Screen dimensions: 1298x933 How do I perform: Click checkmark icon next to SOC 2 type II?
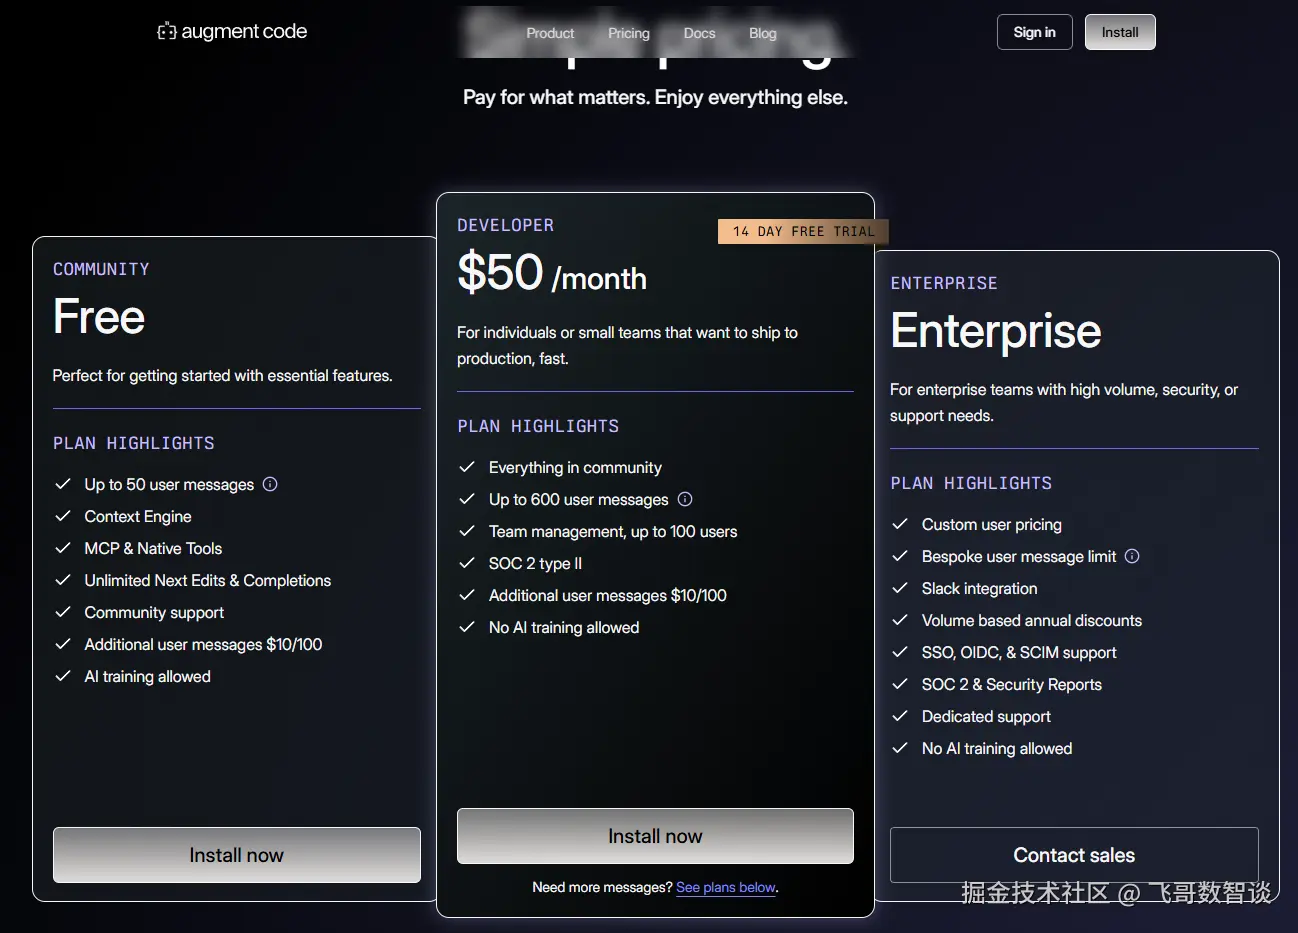coord(467,563)
